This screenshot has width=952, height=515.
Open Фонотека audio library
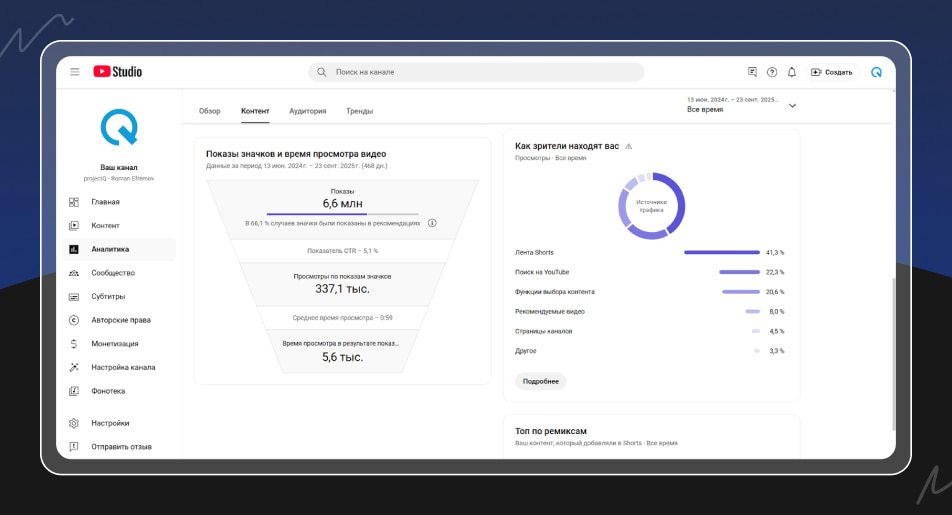pyautogui.click(x=108, y=391)
